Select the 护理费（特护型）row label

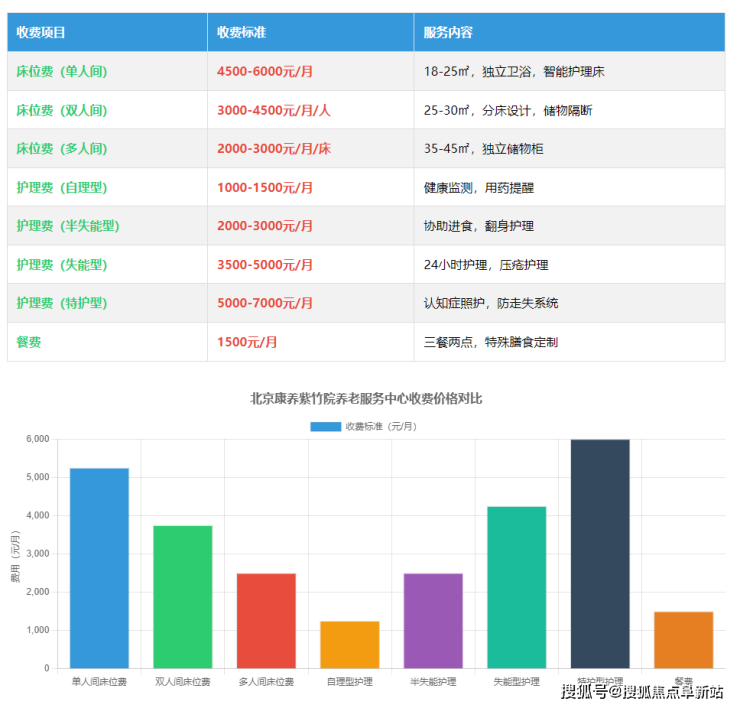pos(62,303)
